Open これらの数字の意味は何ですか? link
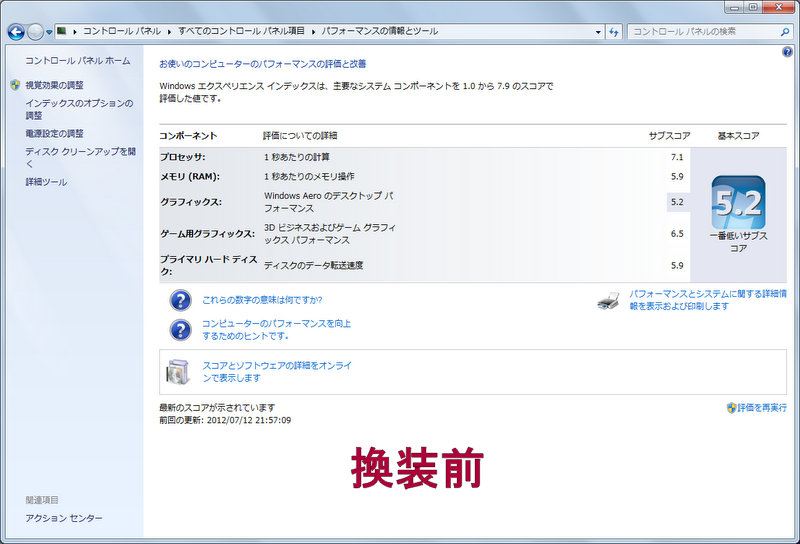The height and width of the screenshot is (544, 800). coord(262,300)
